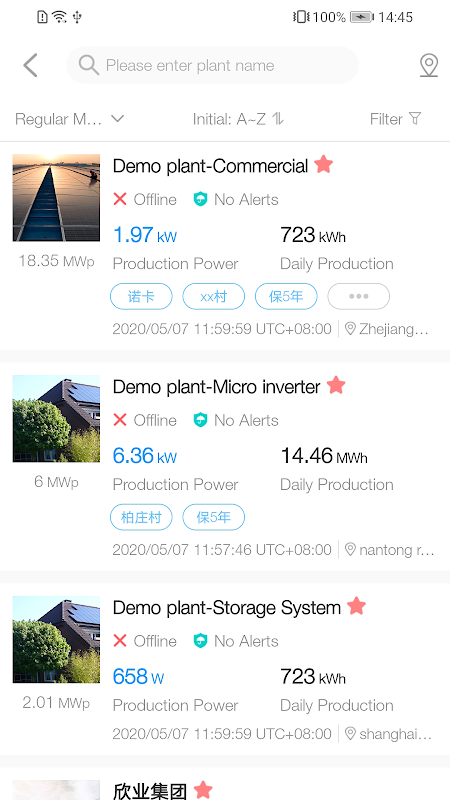Toggle favorite star on Demo plant-Micro inverter
This screenshot has width=450, height=800.
[336, 385]
